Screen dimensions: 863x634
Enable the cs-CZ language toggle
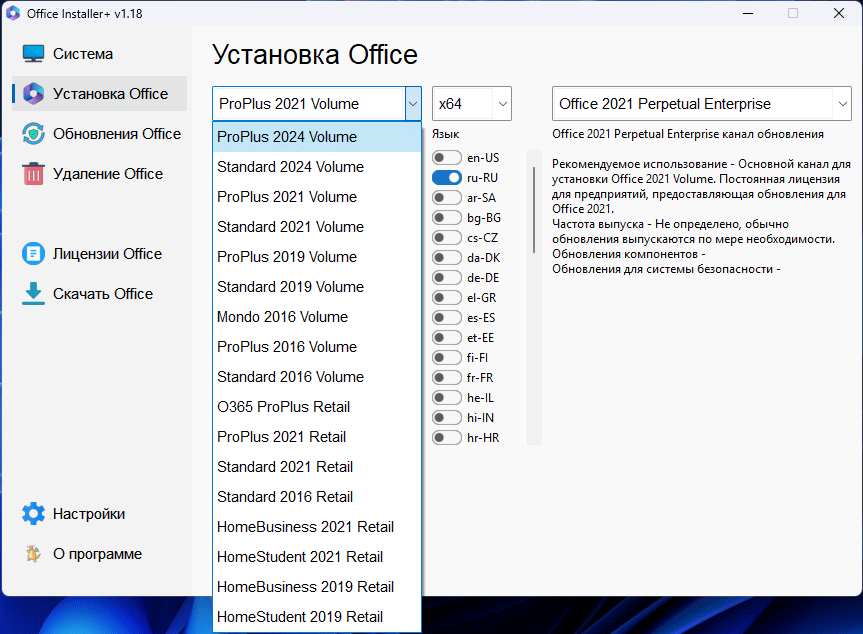pyautogui.click(x=446, y=238)
